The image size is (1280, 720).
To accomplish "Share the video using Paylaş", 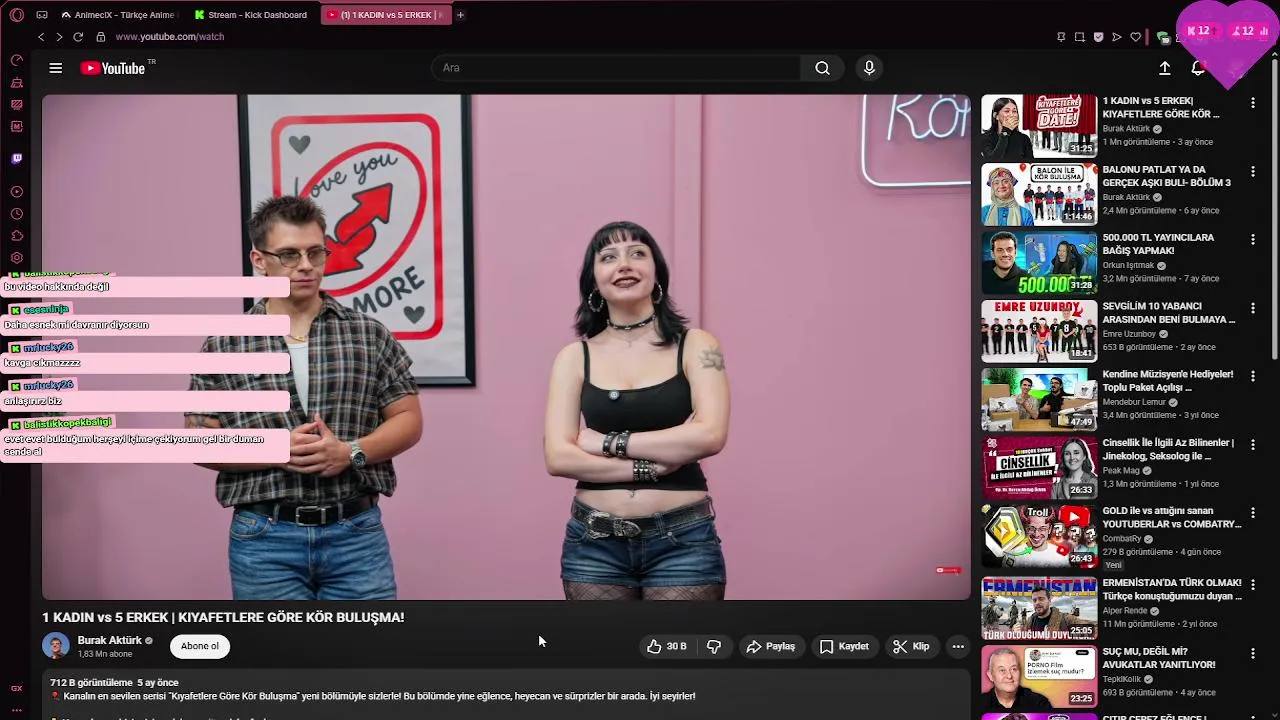I will click(x=770, y=647).
